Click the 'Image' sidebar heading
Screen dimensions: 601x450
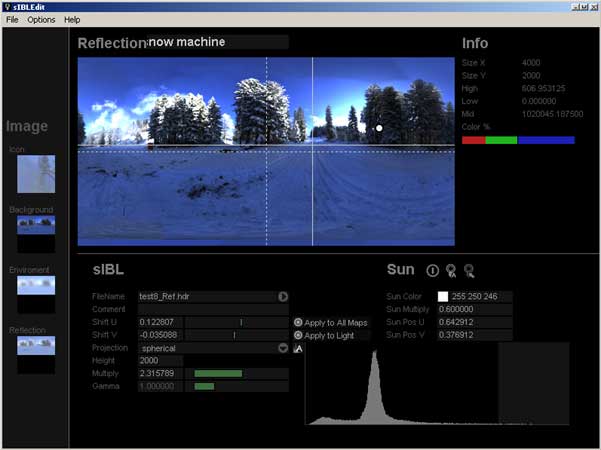[x=27, y=126]
